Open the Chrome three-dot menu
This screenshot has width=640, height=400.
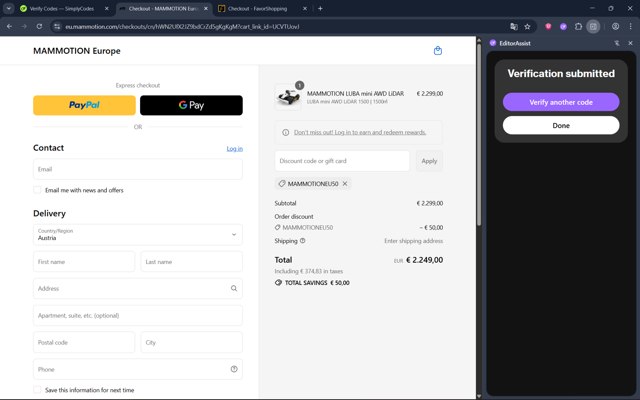tap(631, 27)
